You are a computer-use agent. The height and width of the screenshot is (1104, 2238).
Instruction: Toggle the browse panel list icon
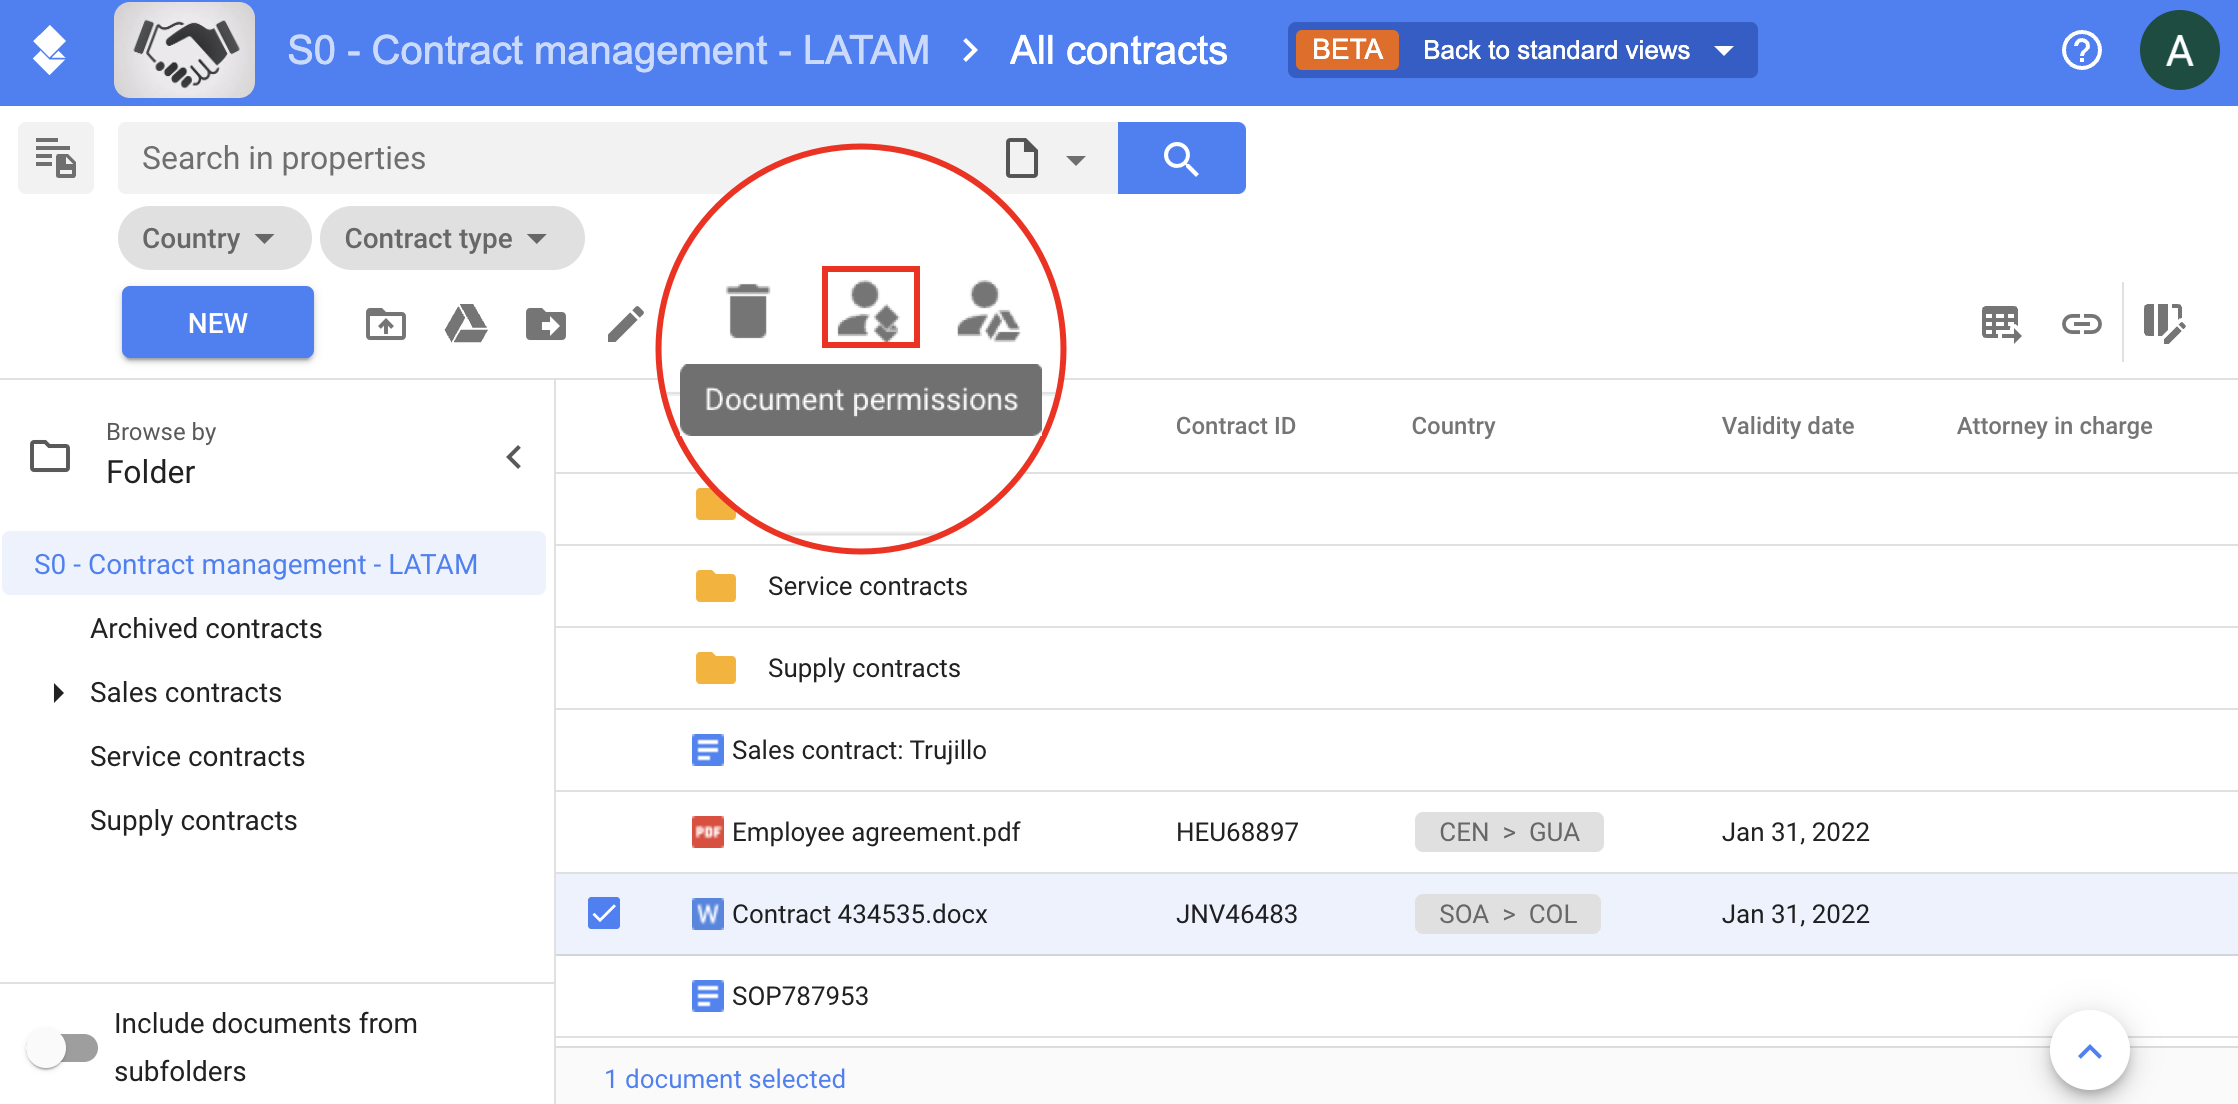pos(56,158)
